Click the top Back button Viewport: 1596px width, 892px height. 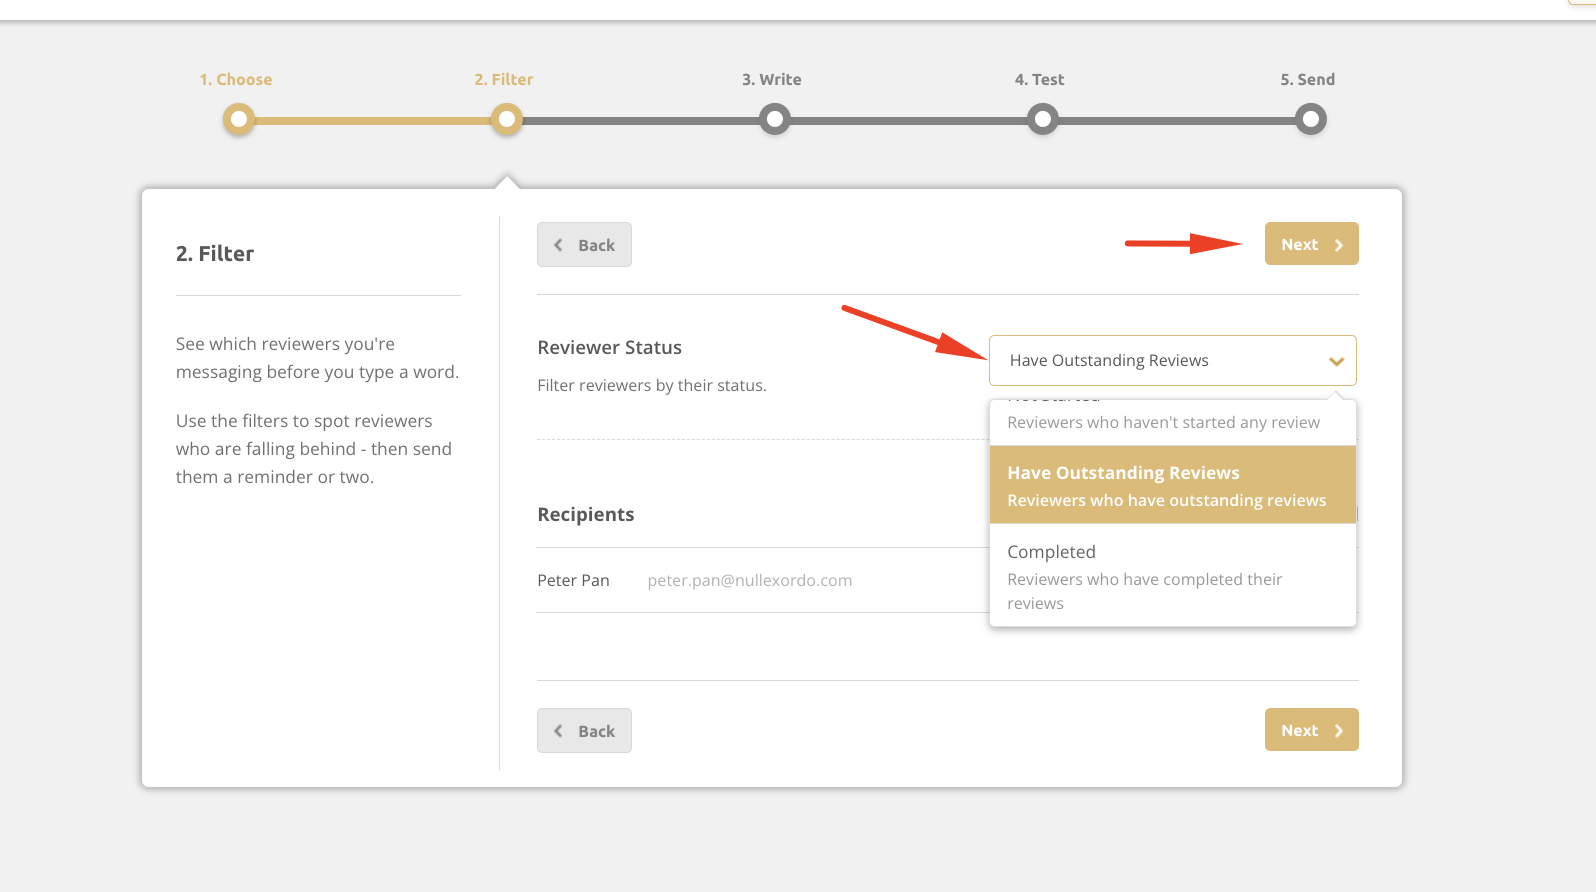tap(584, 245)
